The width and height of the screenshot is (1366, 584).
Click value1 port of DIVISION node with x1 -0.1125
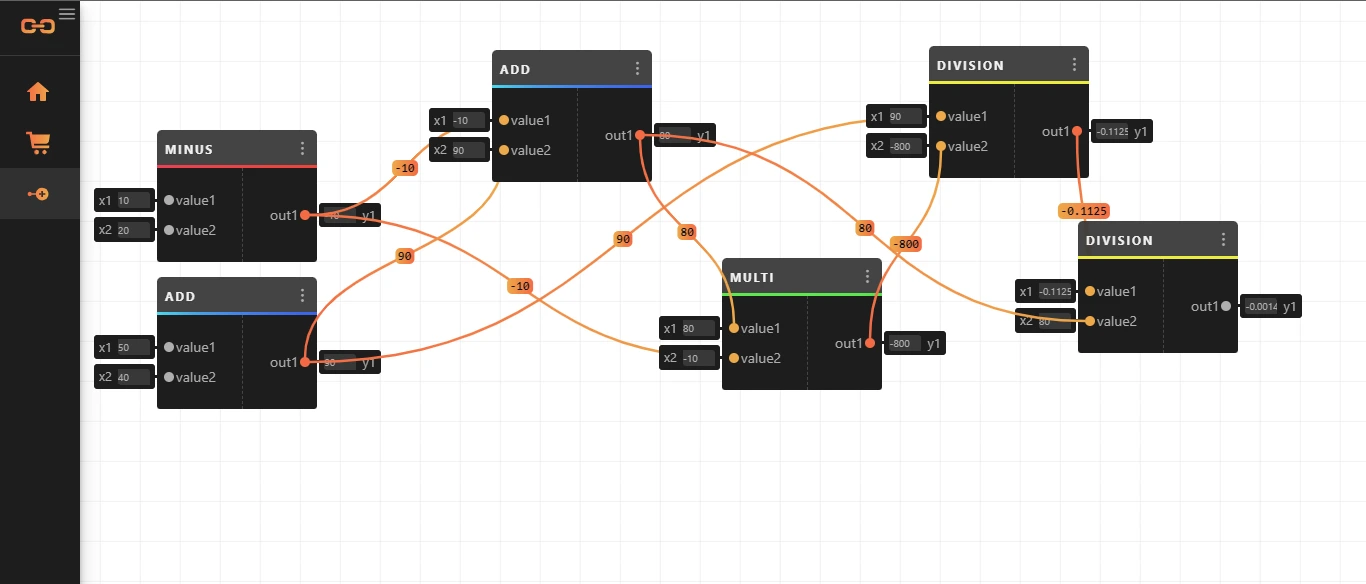(x=1090, y=291)
